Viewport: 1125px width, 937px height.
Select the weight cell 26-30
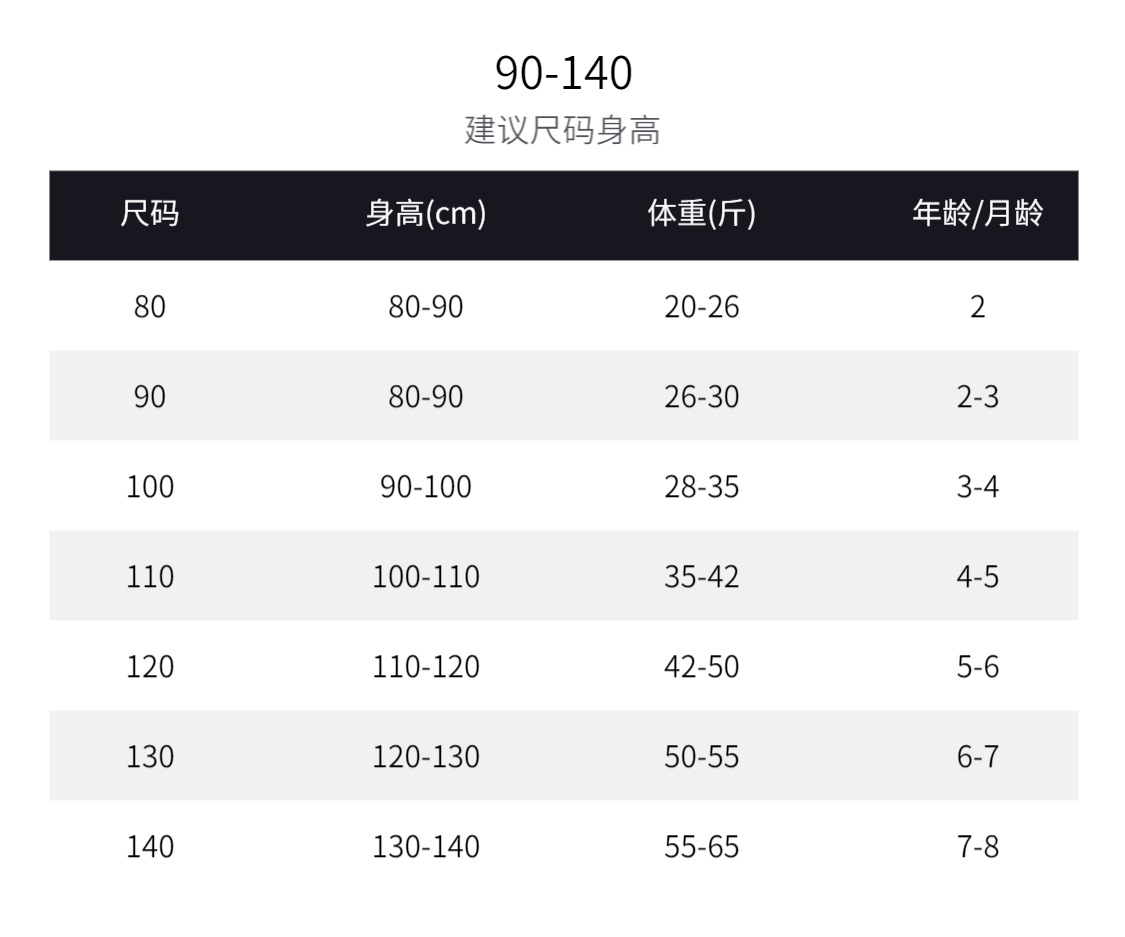[702, 396]
